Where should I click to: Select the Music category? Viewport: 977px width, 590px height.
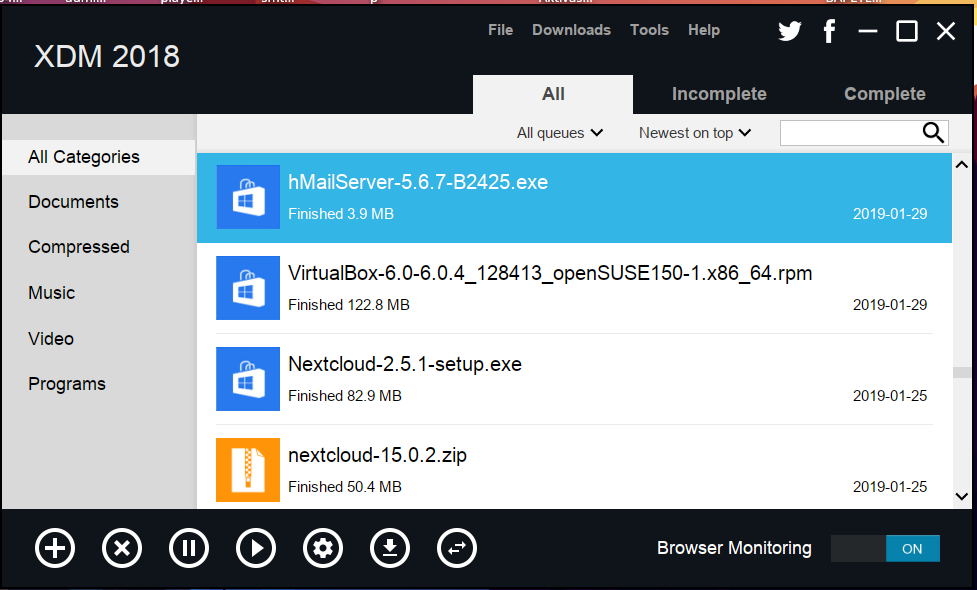click(52, 293)
